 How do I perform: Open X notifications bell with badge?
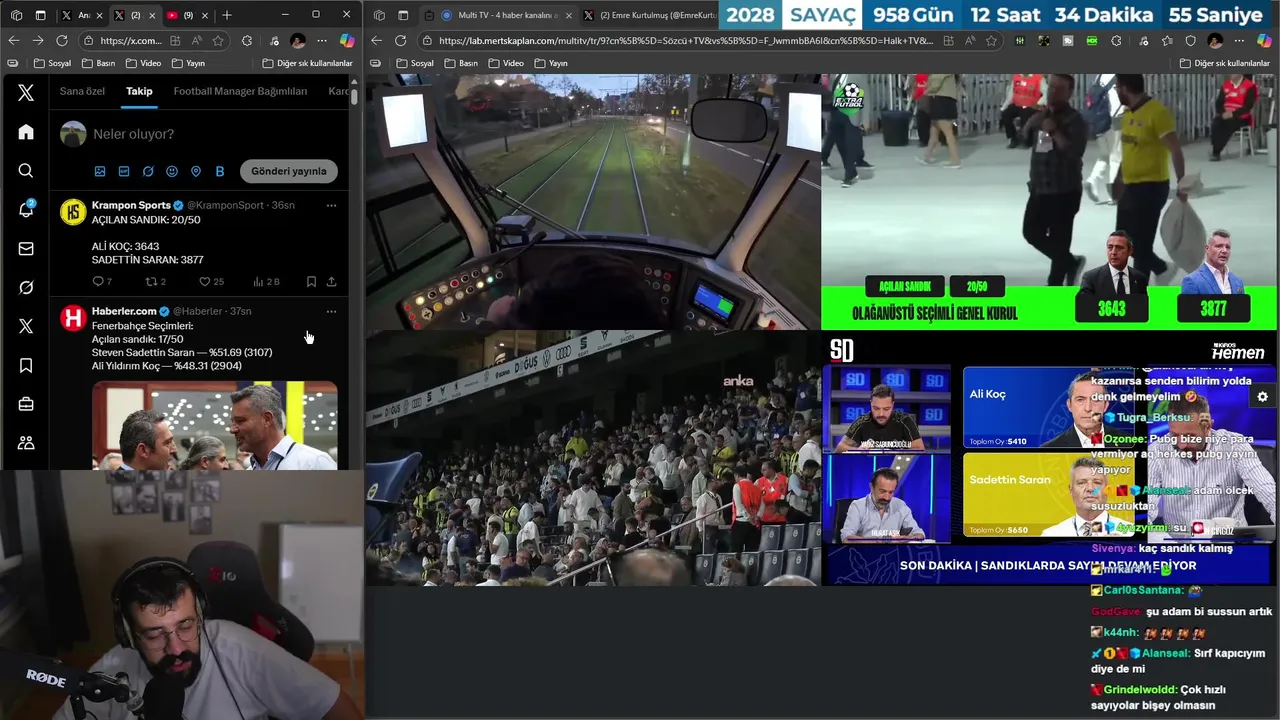26,209
